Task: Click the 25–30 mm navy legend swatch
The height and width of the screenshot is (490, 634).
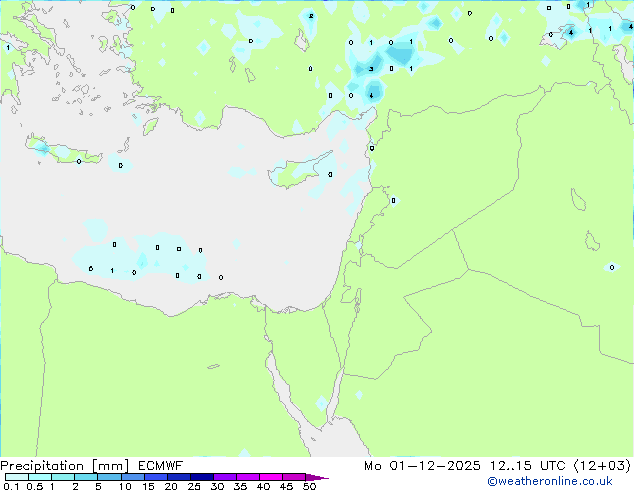Action: point(202,477)
